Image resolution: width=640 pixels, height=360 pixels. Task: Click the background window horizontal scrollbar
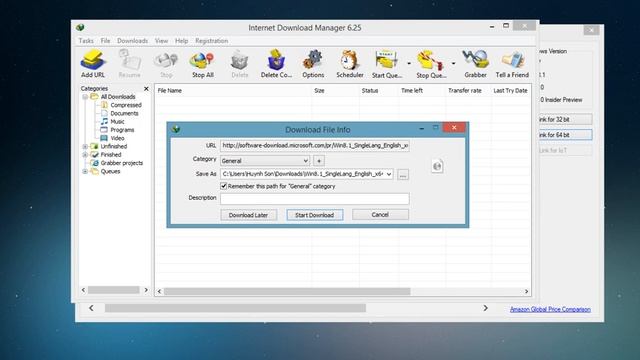click(x=235, y=308)
